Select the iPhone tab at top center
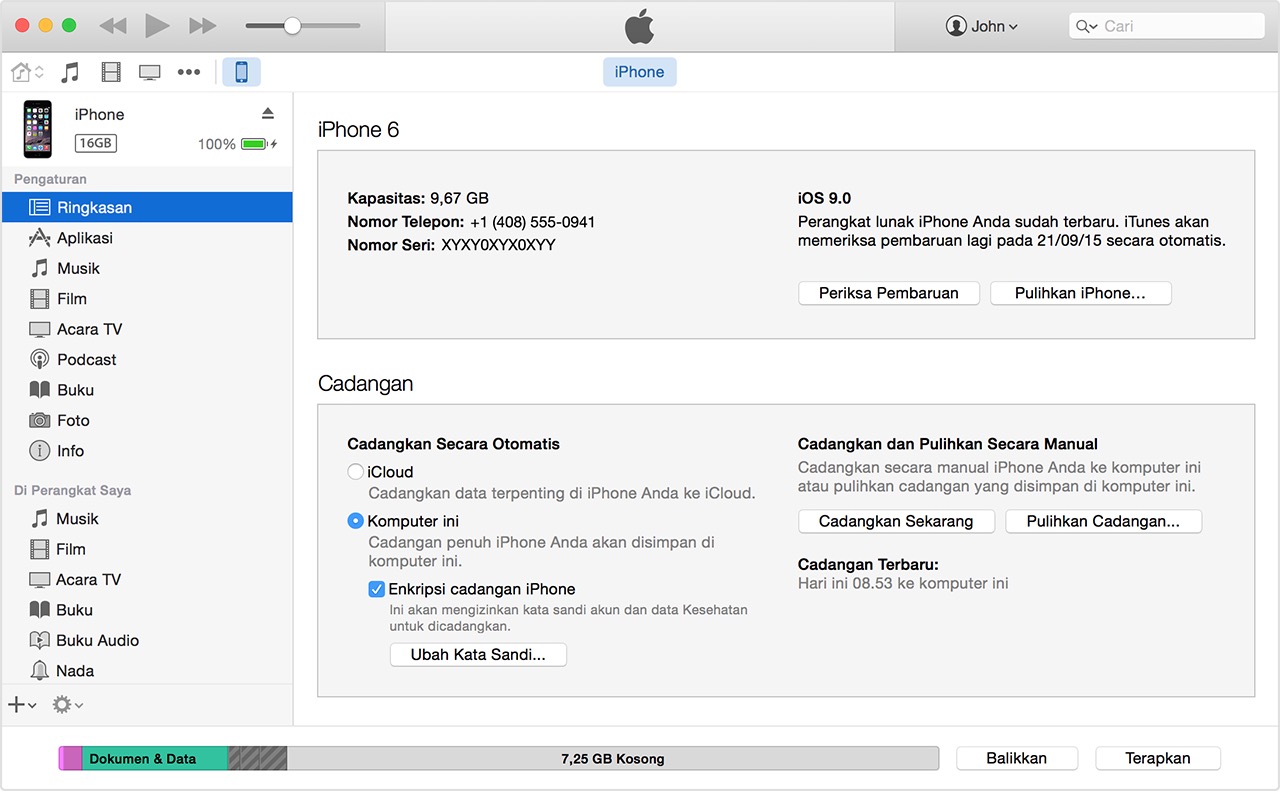1280x792 pixels. (640, 72)
